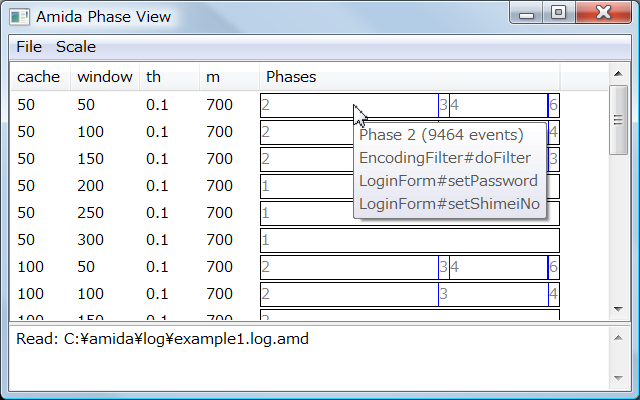Click the th column header

pyautogui.click(x=168, y=77)
